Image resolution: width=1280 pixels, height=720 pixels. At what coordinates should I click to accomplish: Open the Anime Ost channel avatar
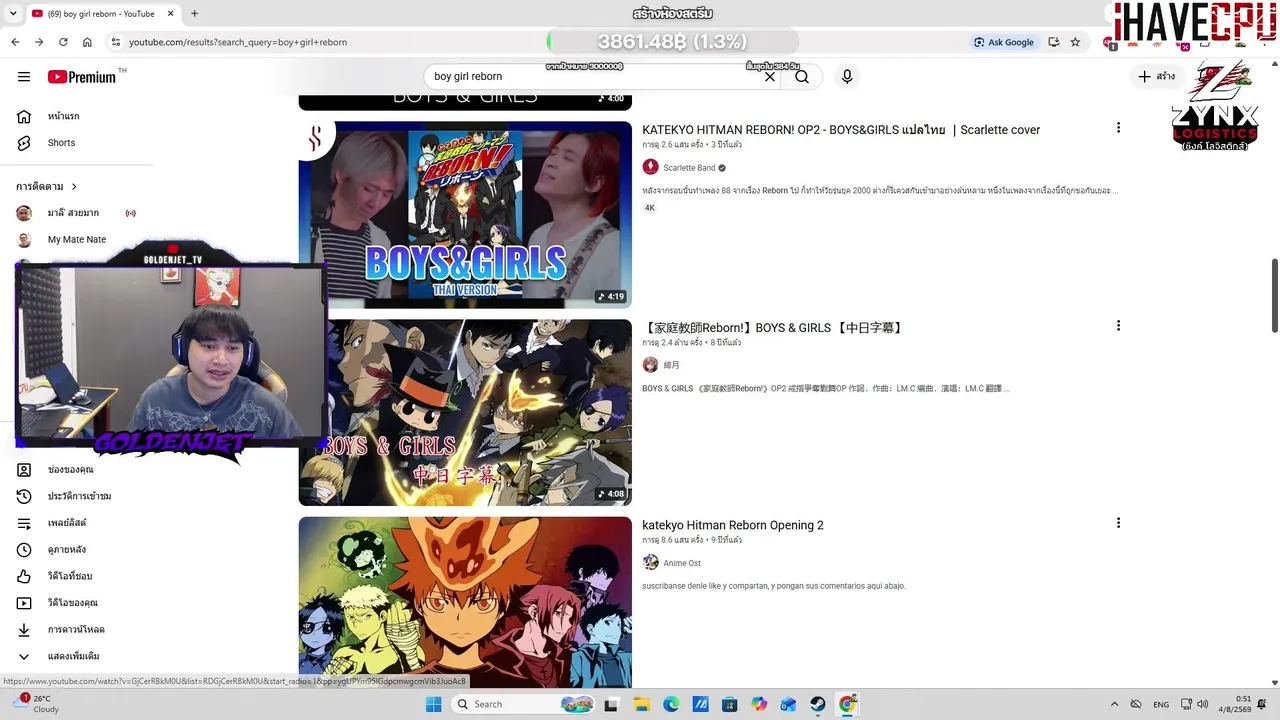[650, 562]
